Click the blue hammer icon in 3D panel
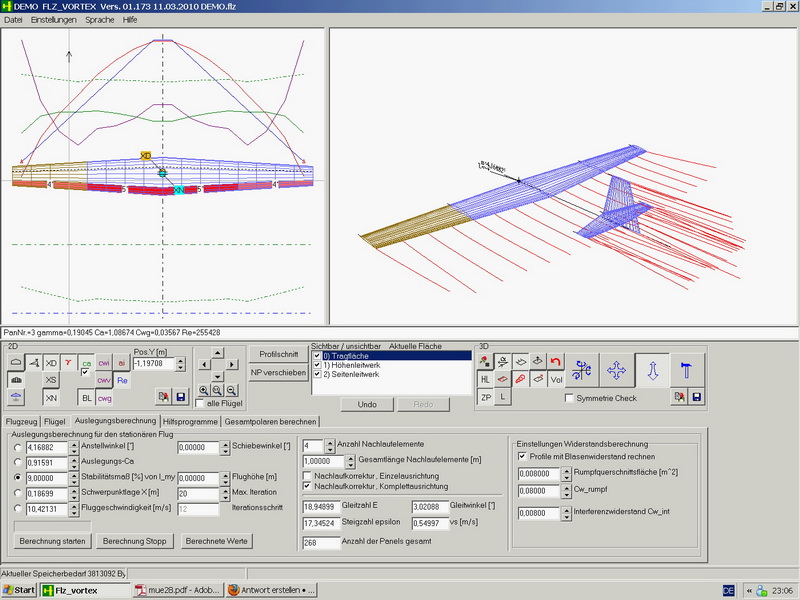Viewport: 800px width, 600px height. click(x=686, y=368)
